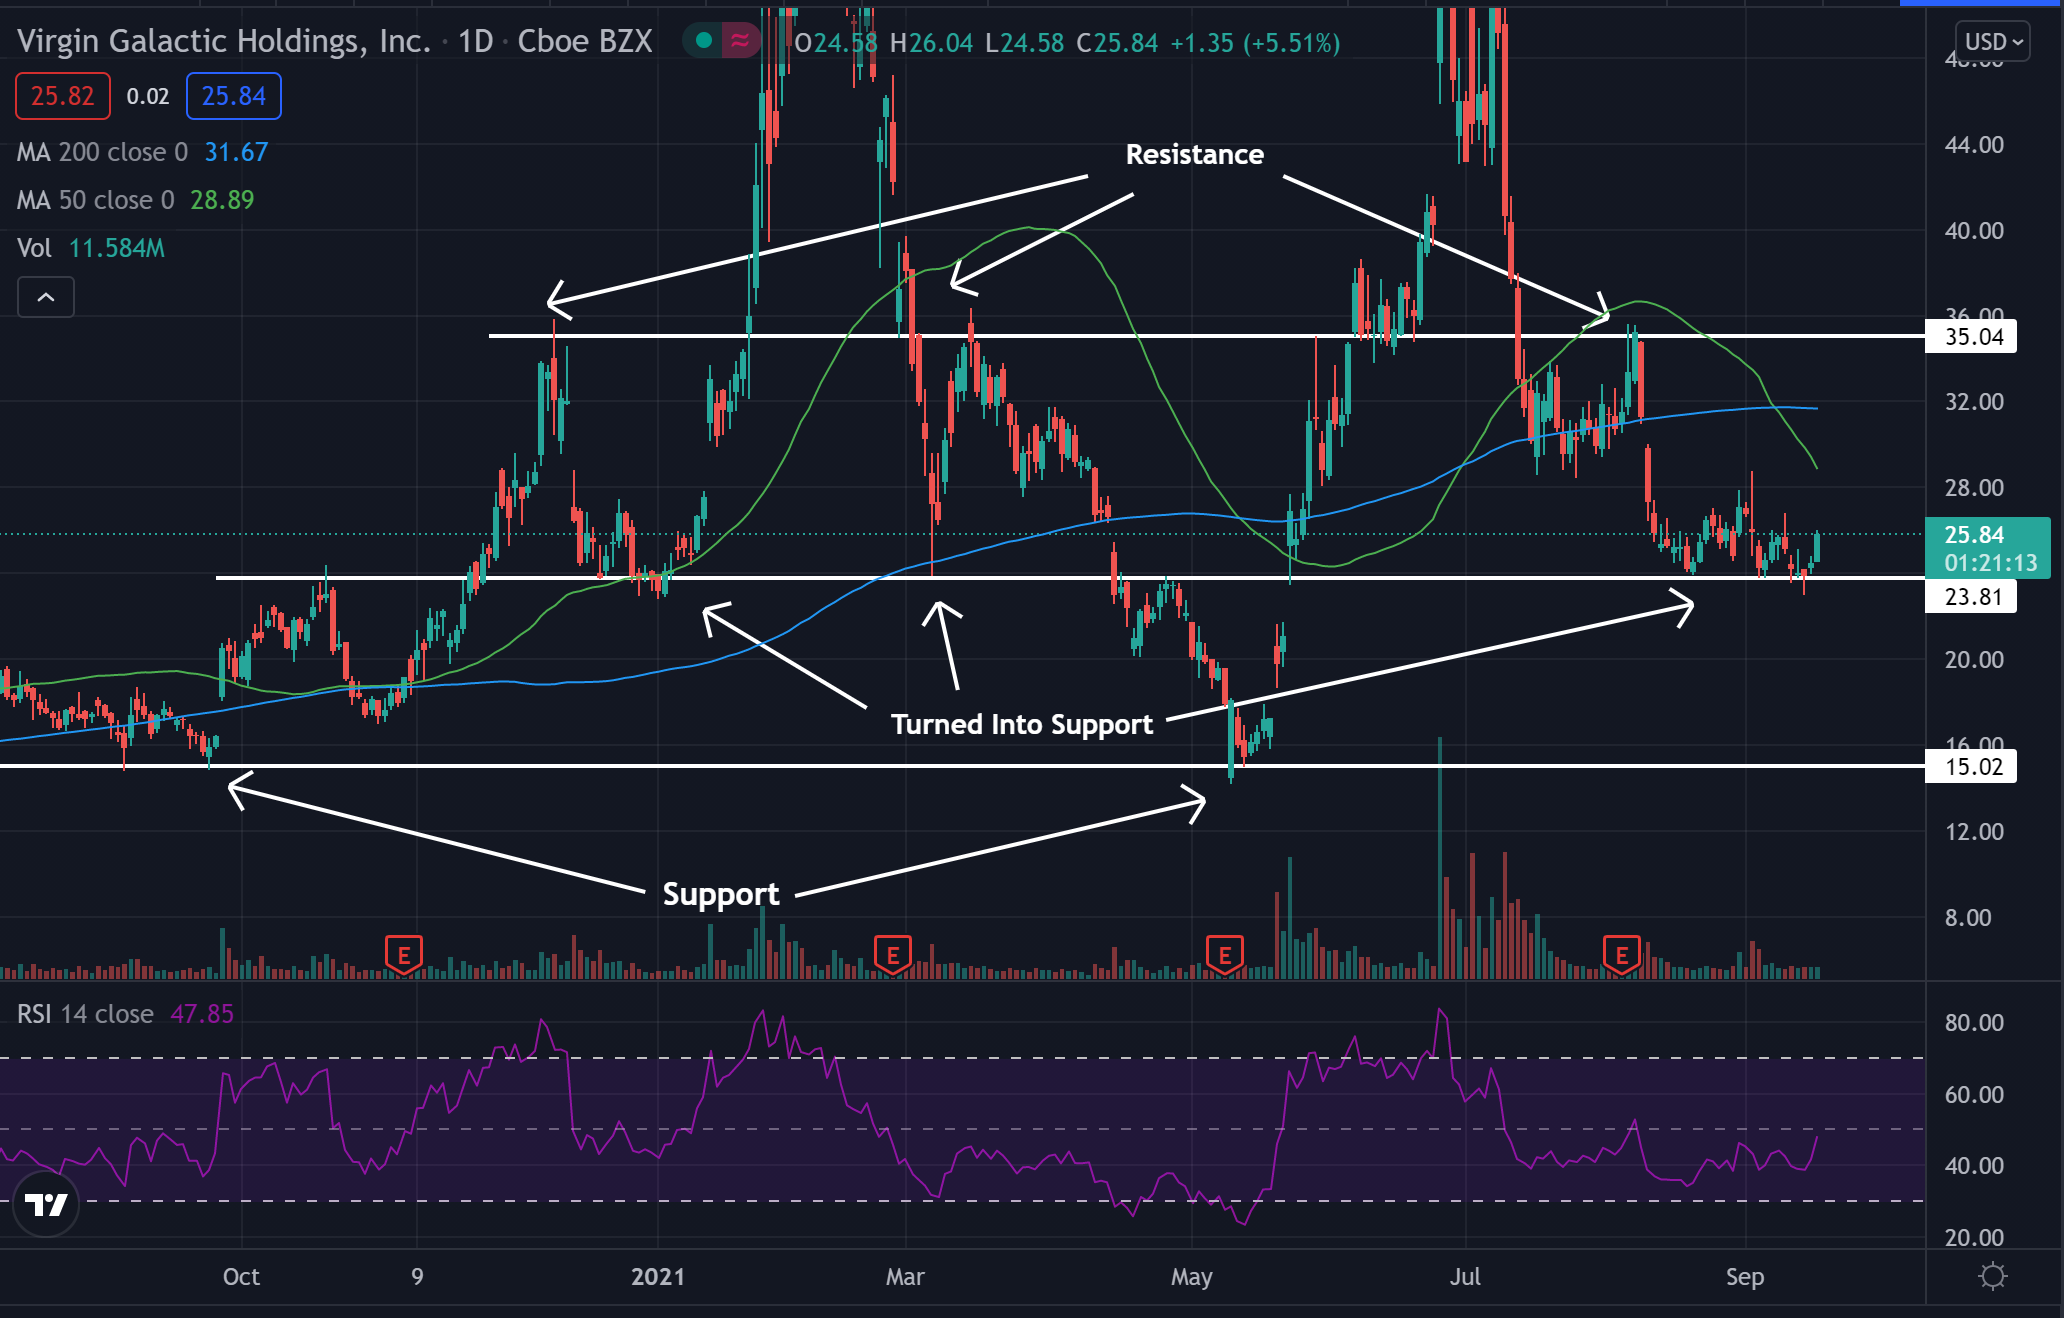Click the earnings marker near March

pos(893,955)
